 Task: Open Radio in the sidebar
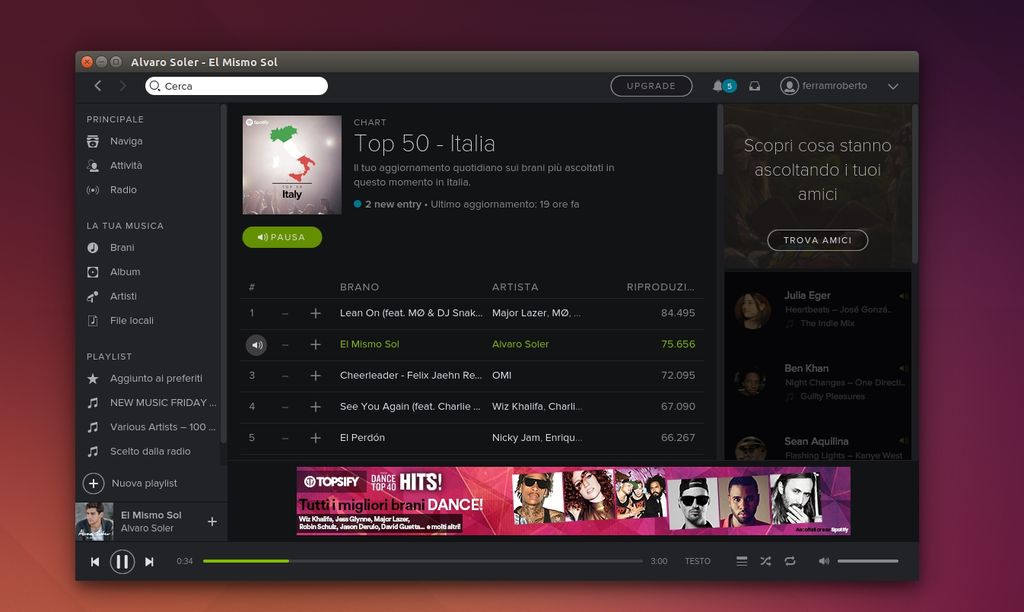[123, 190]
